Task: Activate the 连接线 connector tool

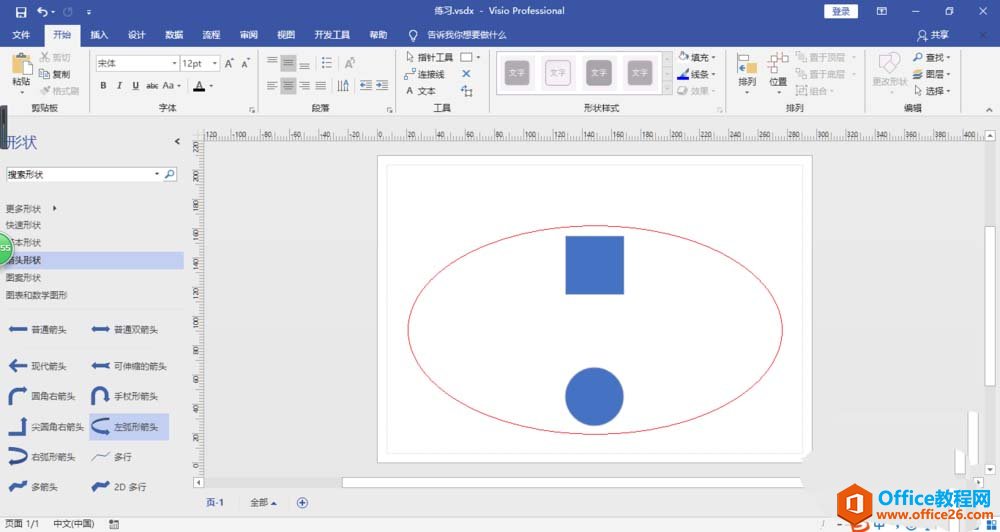Action: pos(424,74)
